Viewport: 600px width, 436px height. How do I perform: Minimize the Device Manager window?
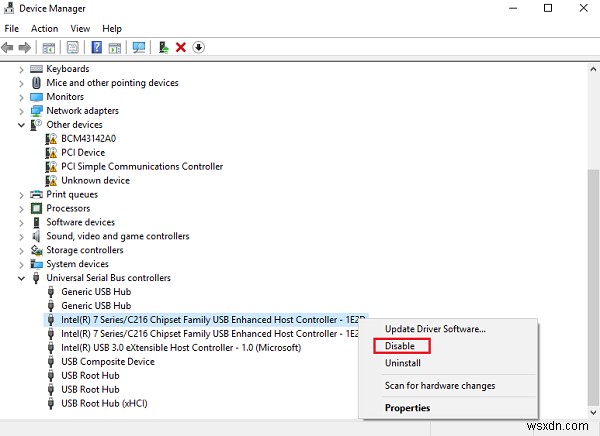(513, 8)
